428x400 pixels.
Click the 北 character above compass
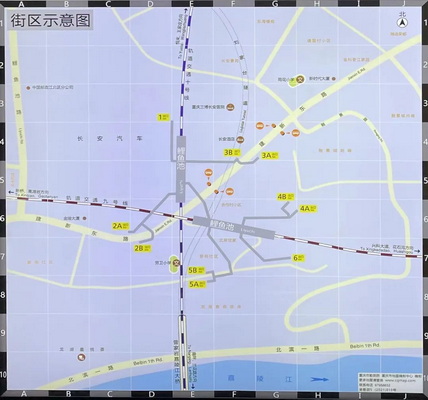pos(402,14)
